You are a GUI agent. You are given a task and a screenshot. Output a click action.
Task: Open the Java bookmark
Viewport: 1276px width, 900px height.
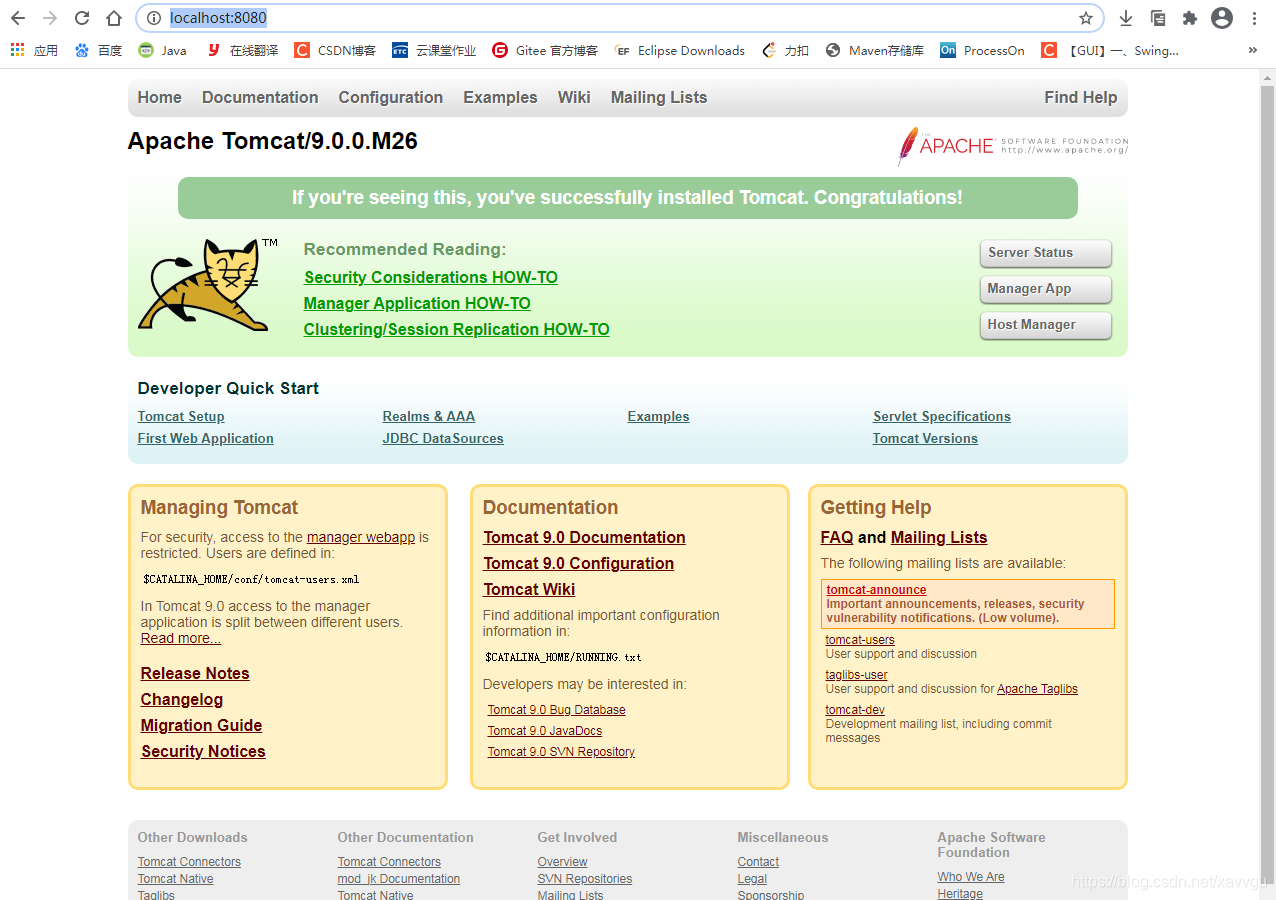162,50
